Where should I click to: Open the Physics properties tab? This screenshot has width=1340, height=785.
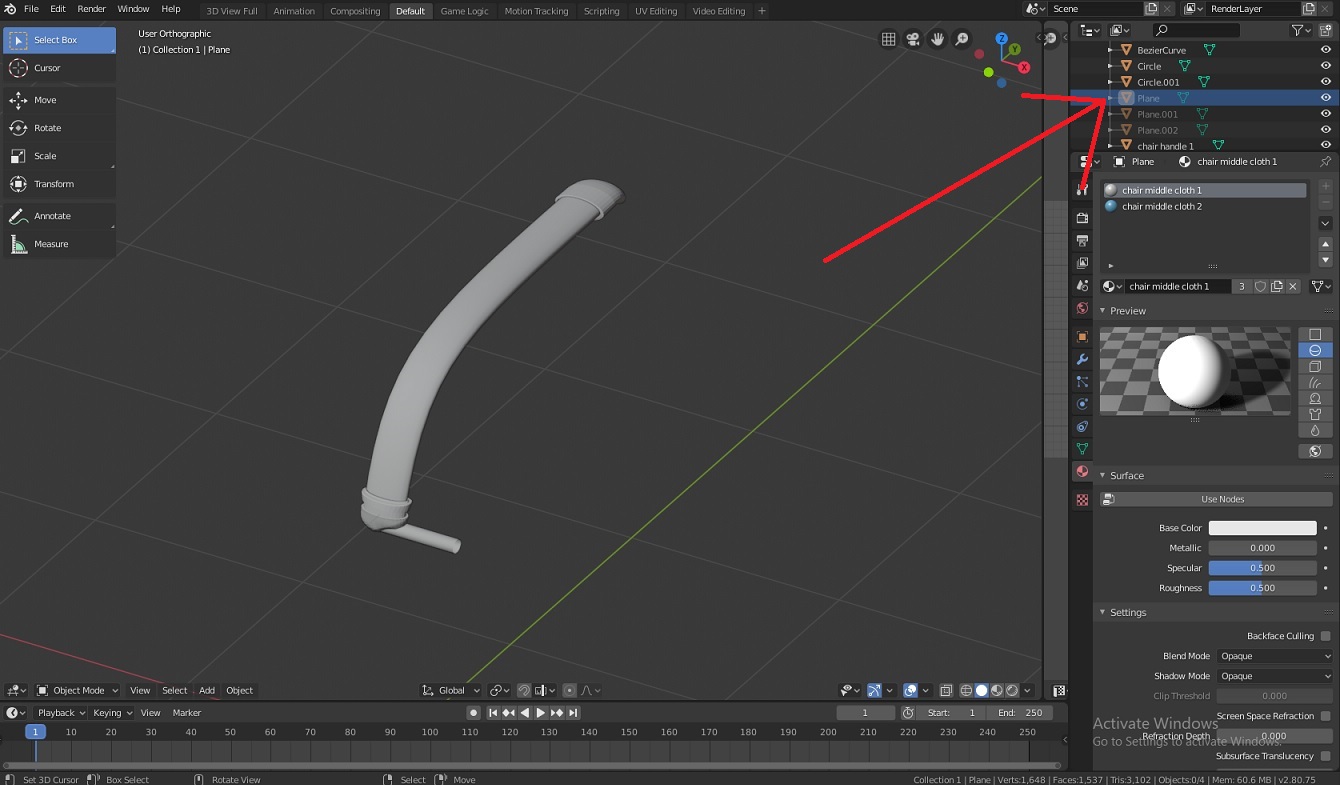click(x=1082, y=404)
